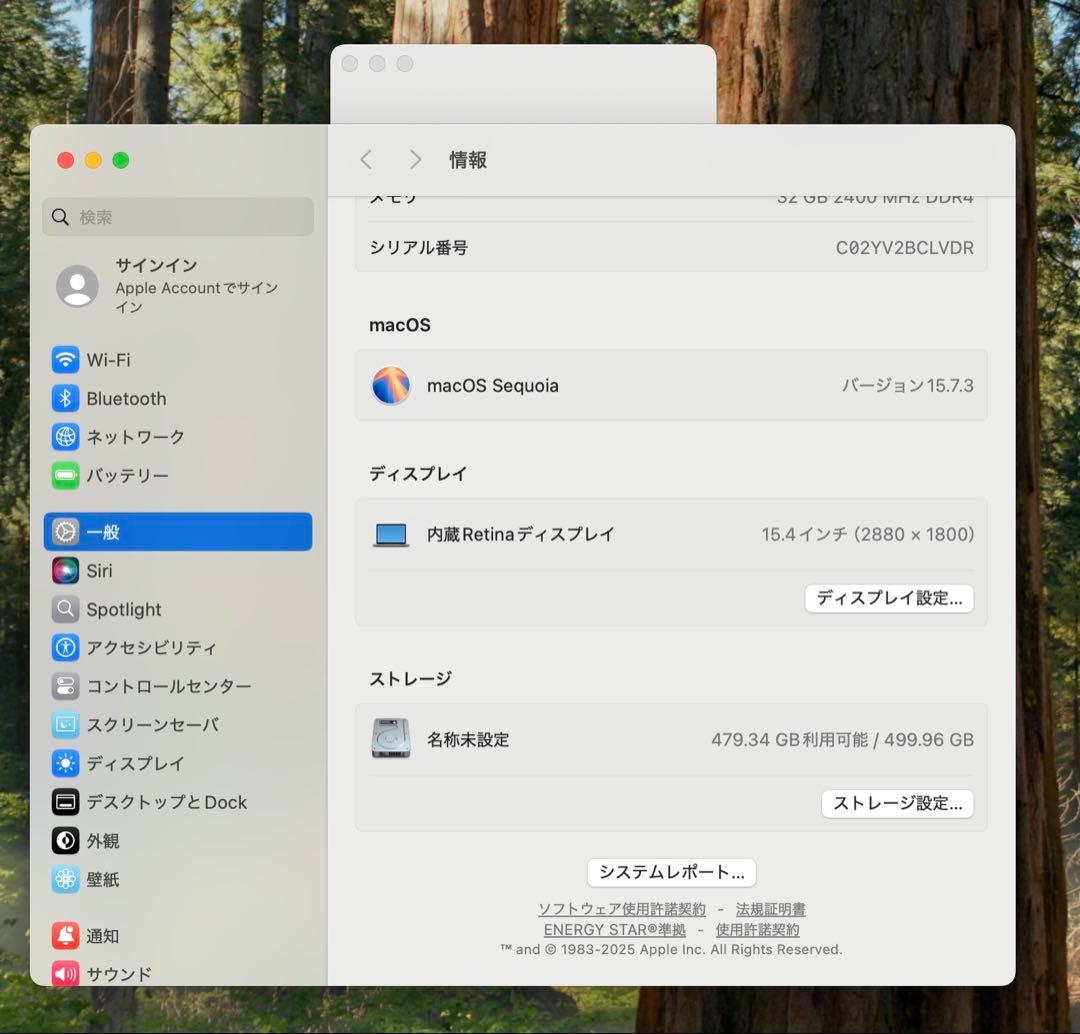Navigate back with the left chevron

pos(366,159)
